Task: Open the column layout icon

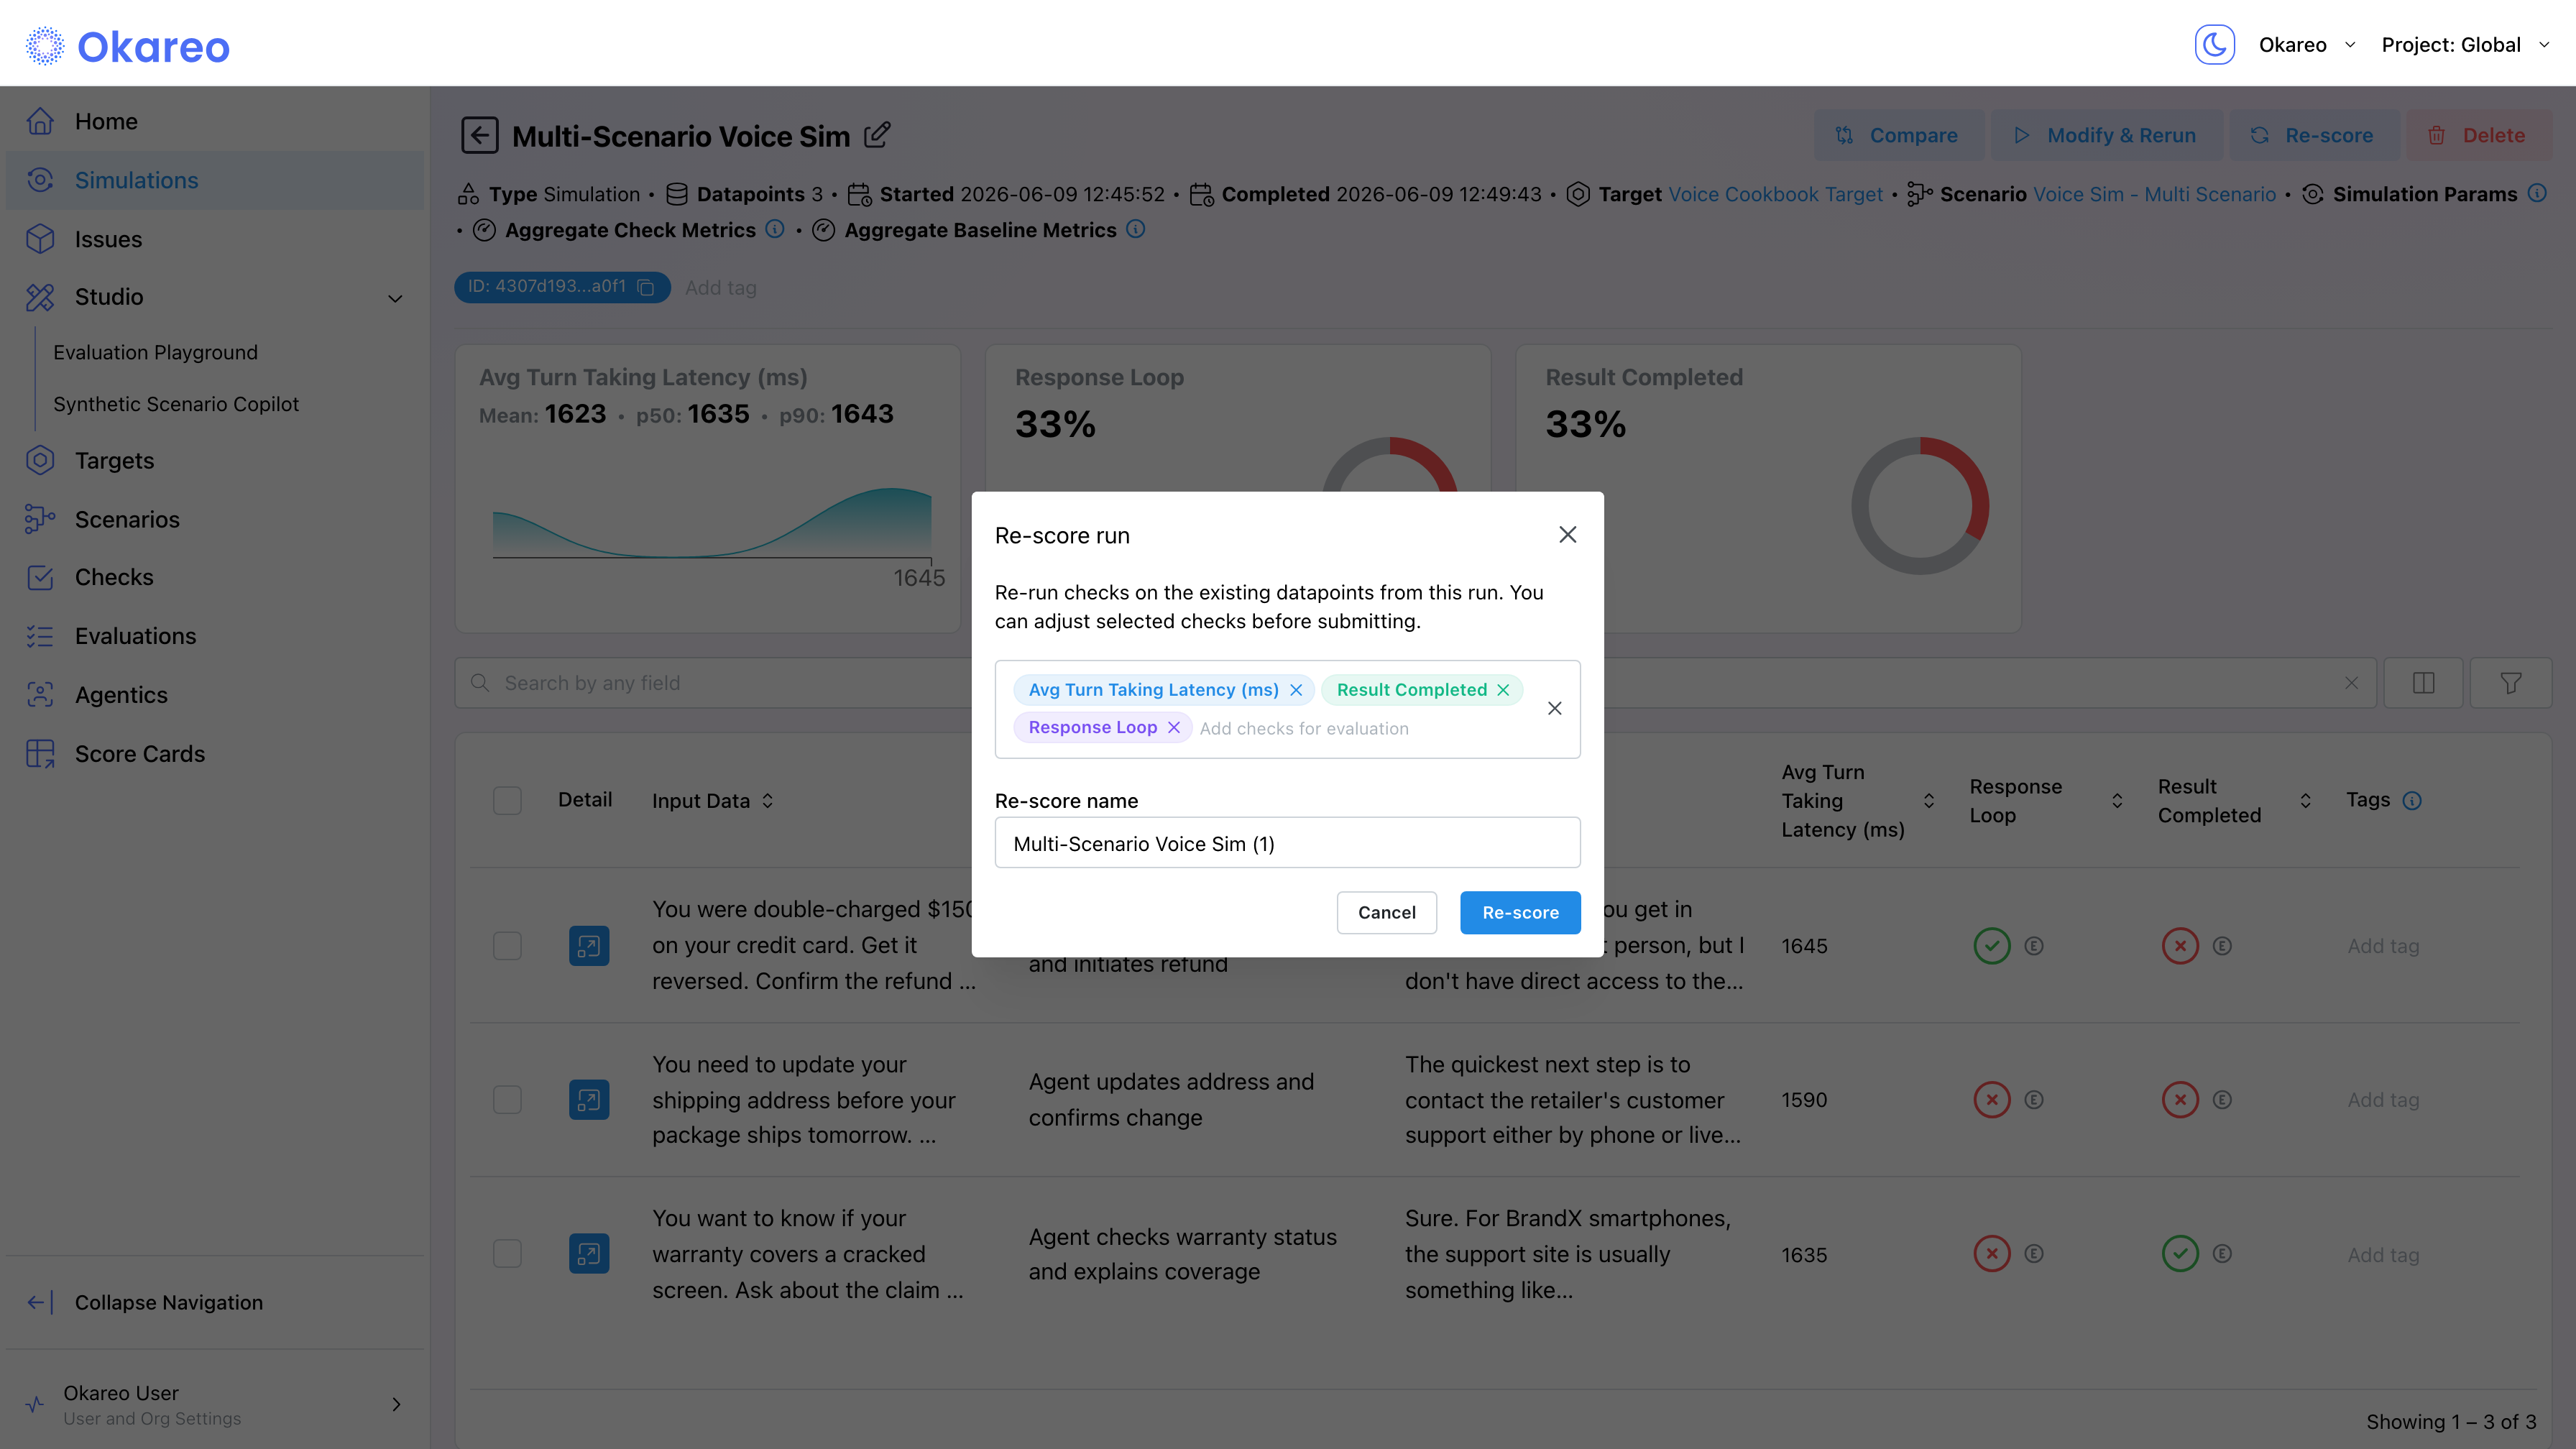Action: [2423, 683]
